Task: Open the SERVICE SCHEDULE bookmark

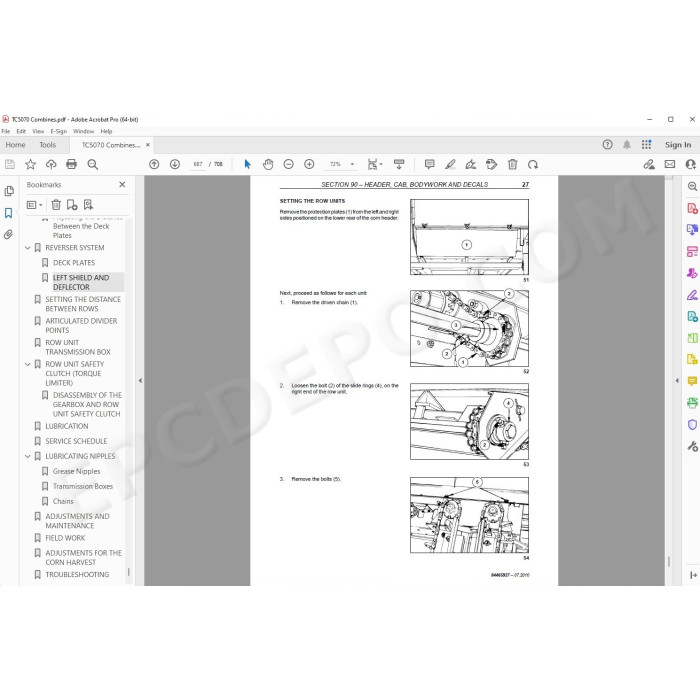Action: [76, 441]
